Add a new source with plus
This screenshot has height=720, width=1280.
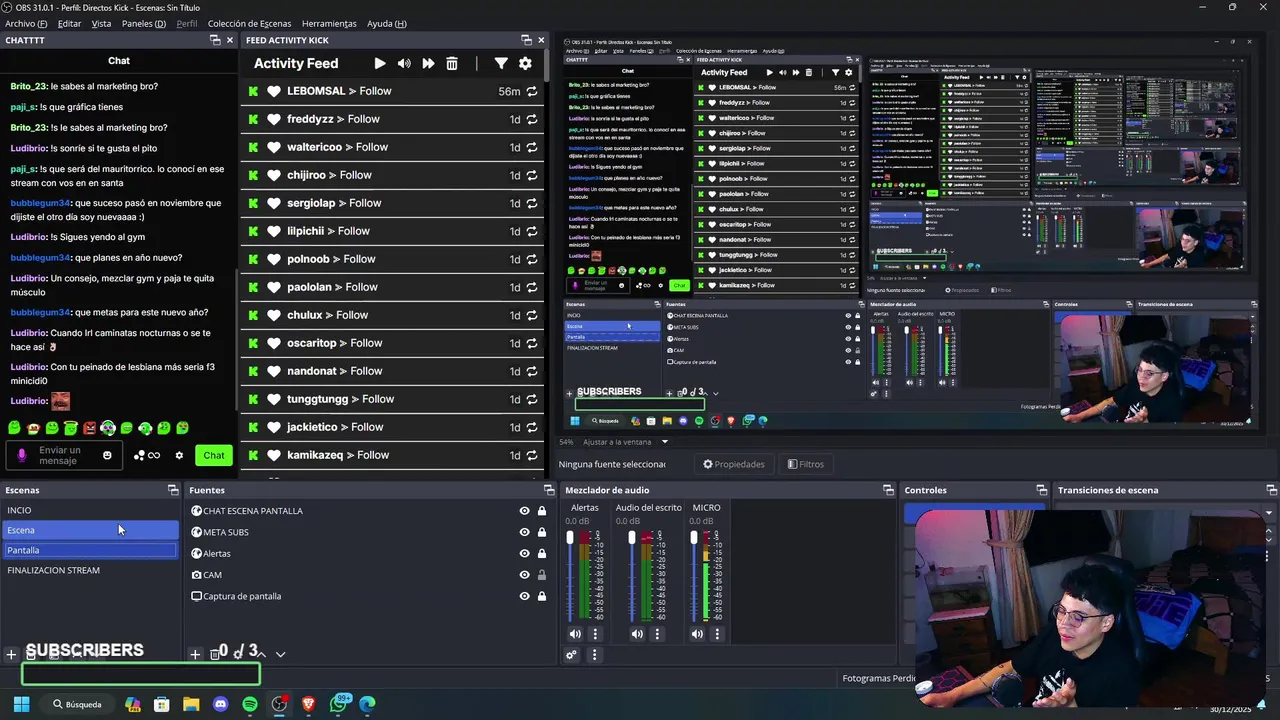(x=196, y=654)
